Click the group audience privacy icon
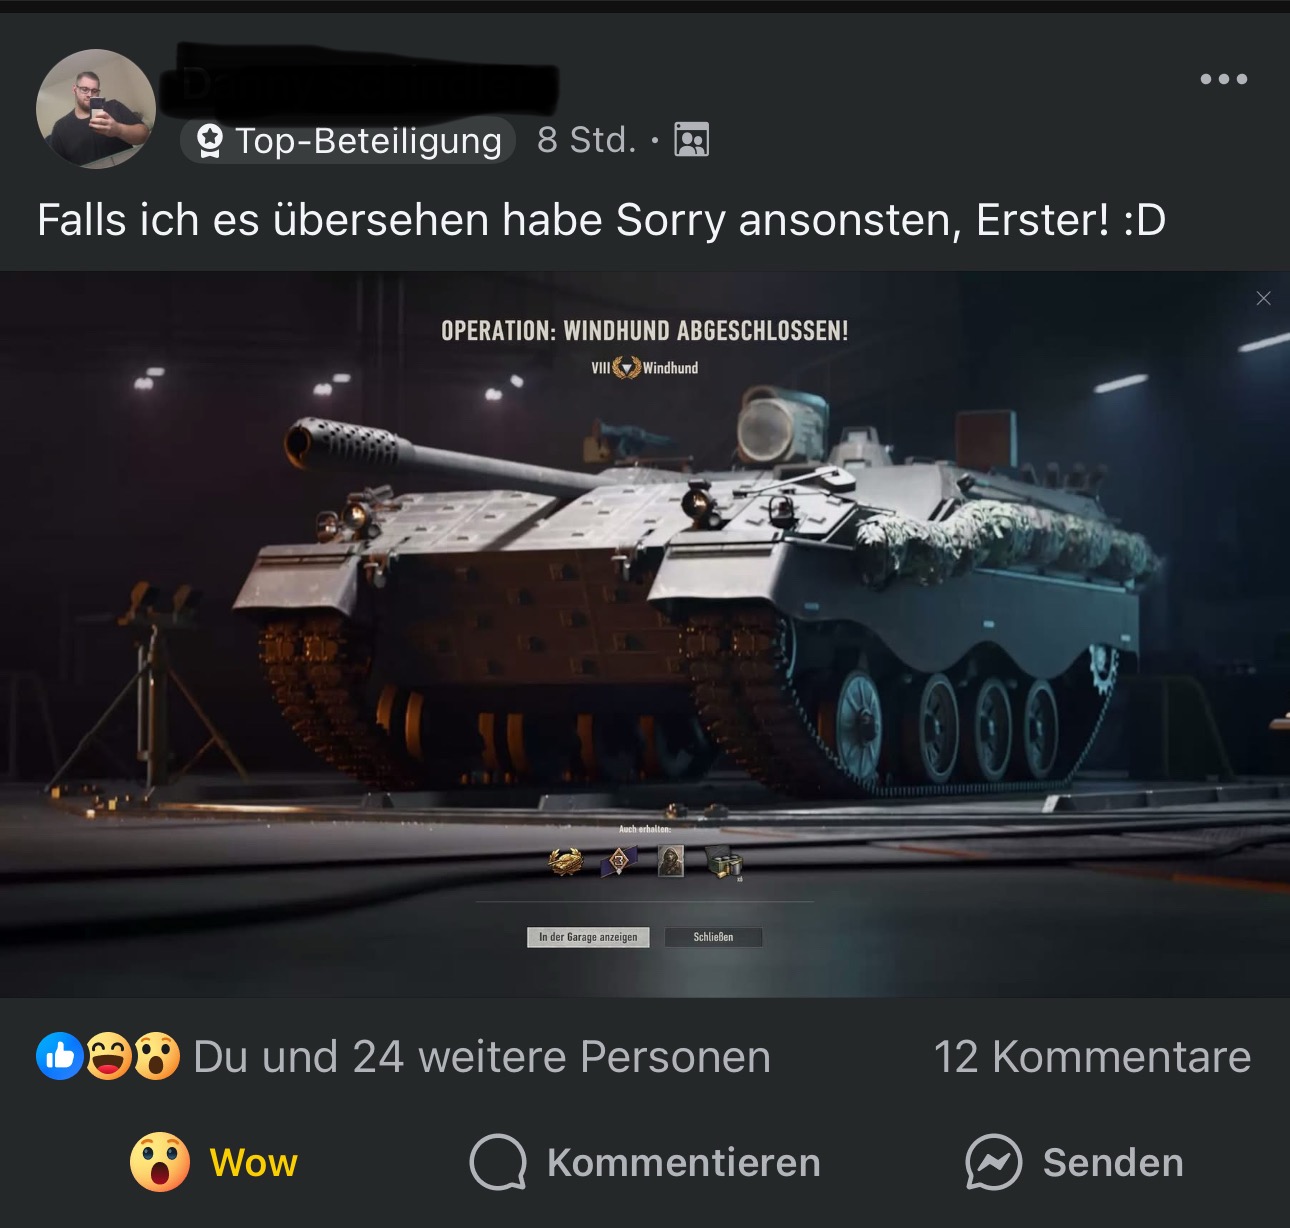Image resolution: width=1290 pixels, height=1228 pixels. [x=692, y=139]
